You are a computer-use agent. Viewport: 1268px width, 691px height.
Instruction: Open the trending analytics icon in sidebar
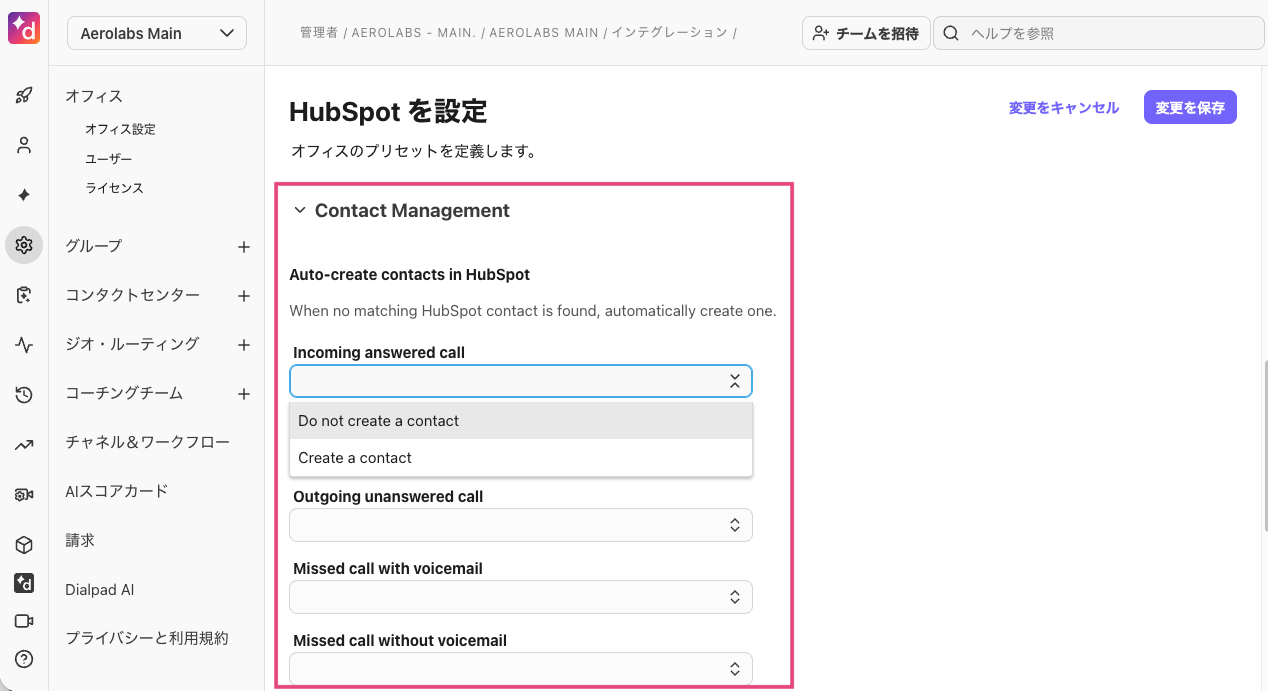(24, 445)
